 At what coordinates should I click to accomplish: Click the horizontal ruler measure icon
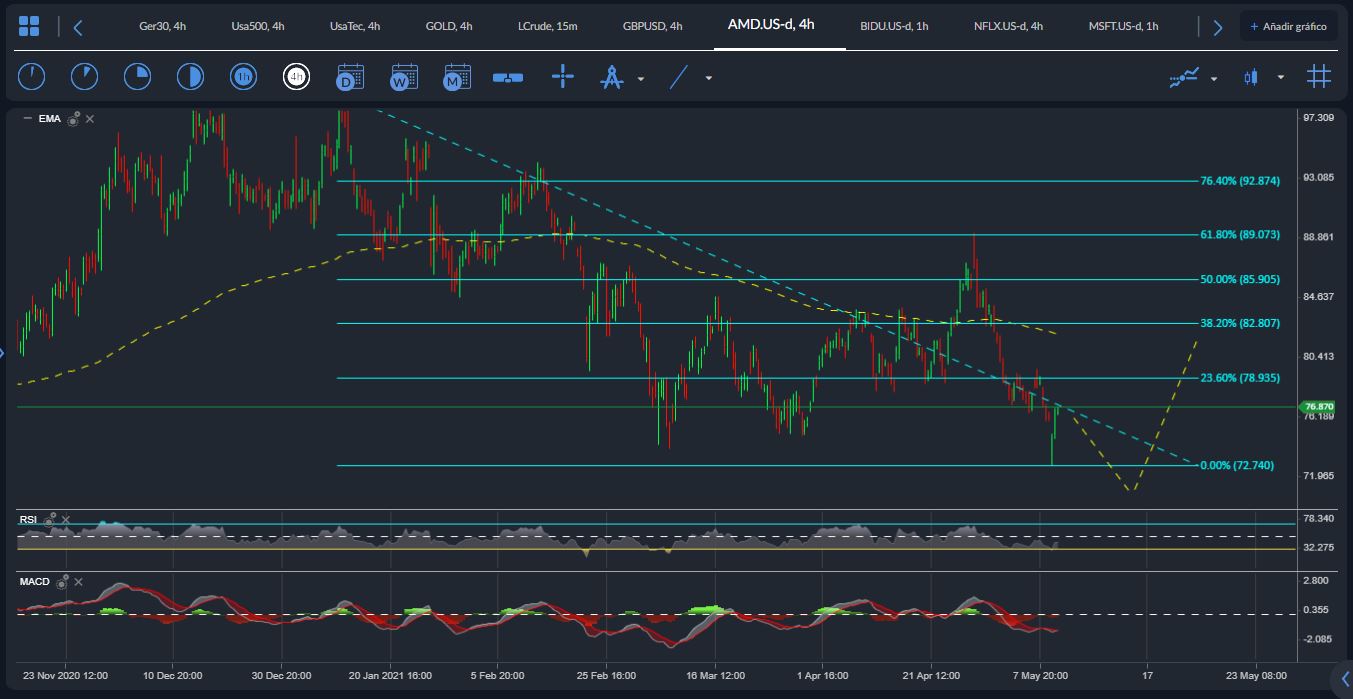(x=508, y=77)
